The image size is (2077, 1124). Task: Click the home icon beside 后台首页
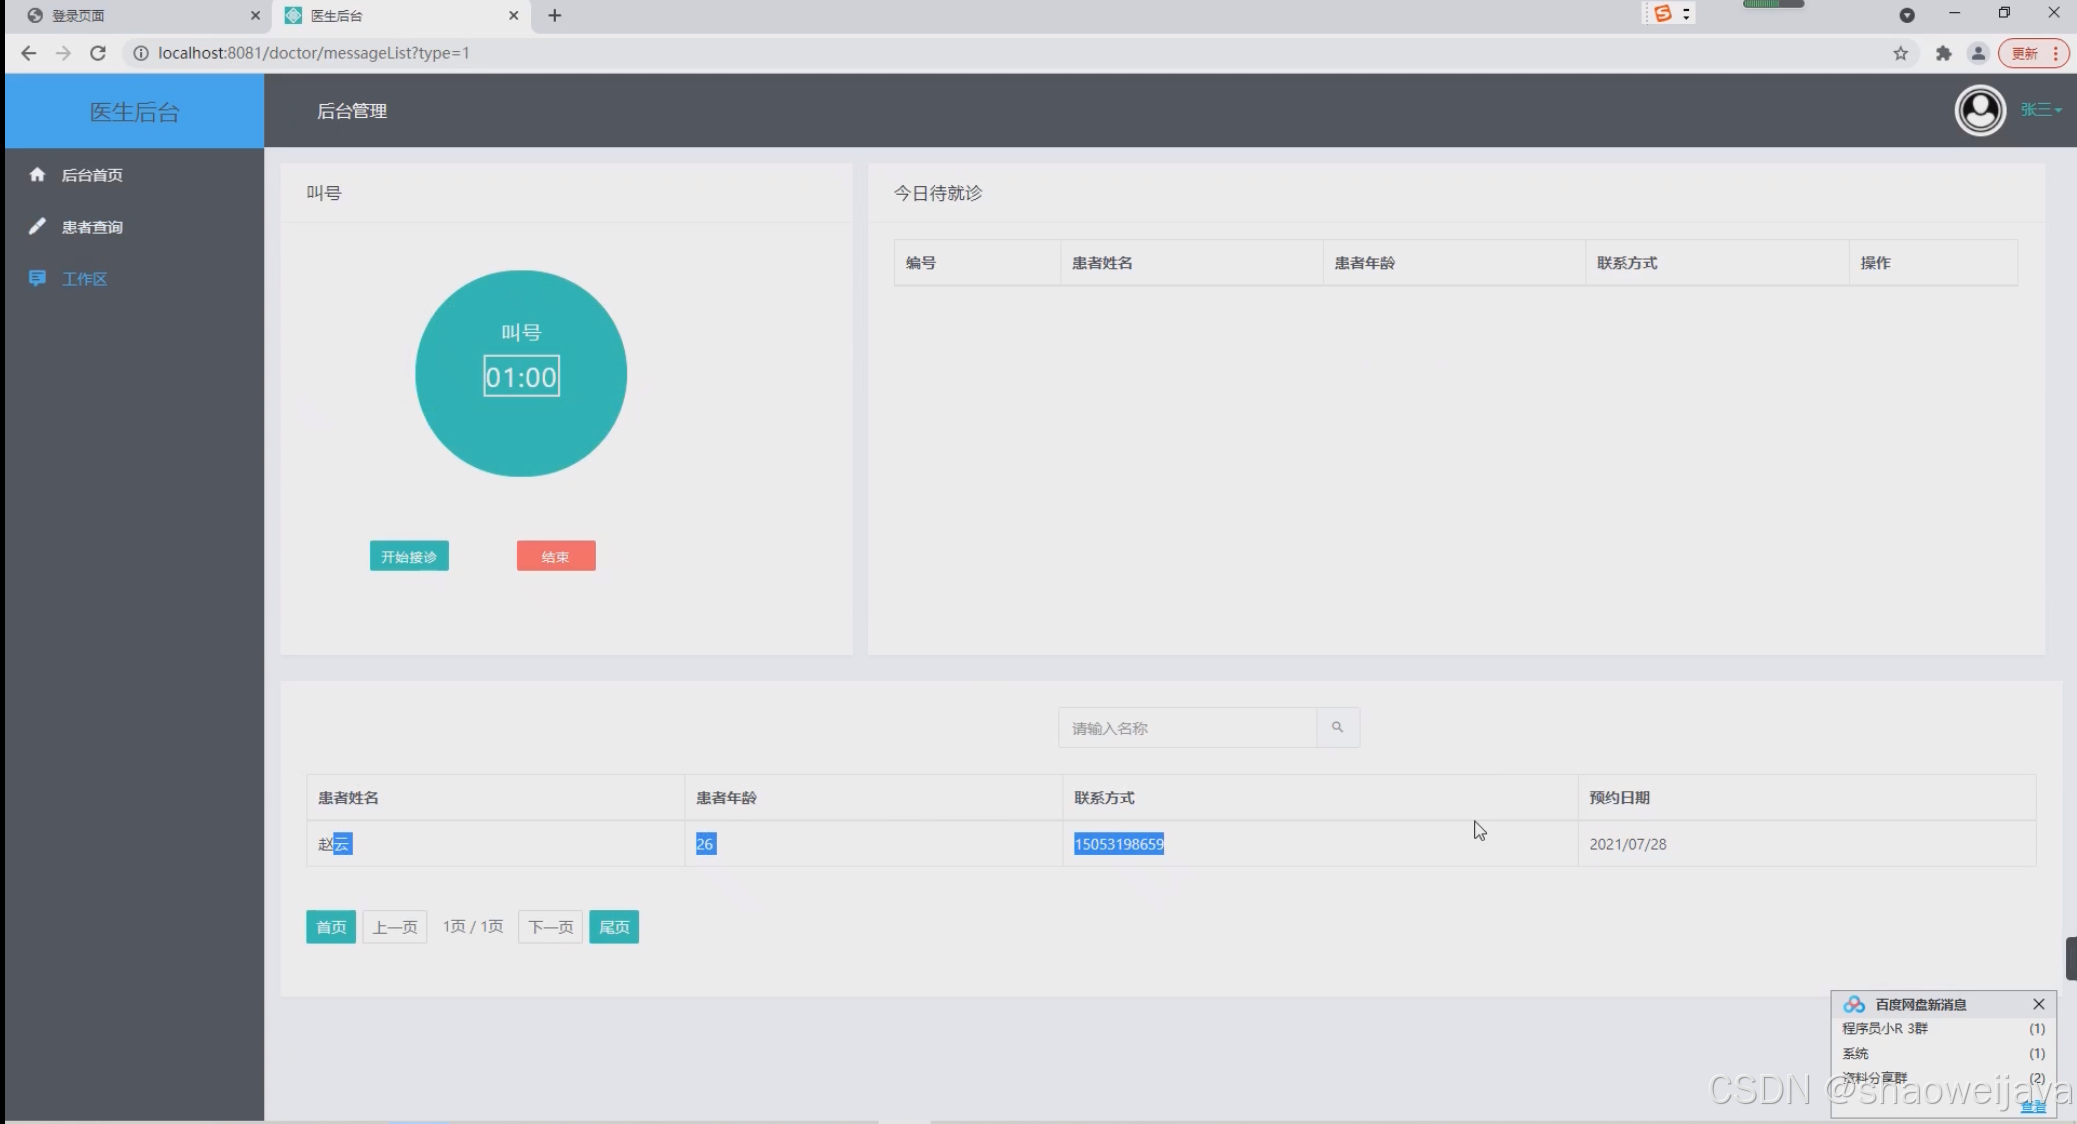tap(37, 175)
